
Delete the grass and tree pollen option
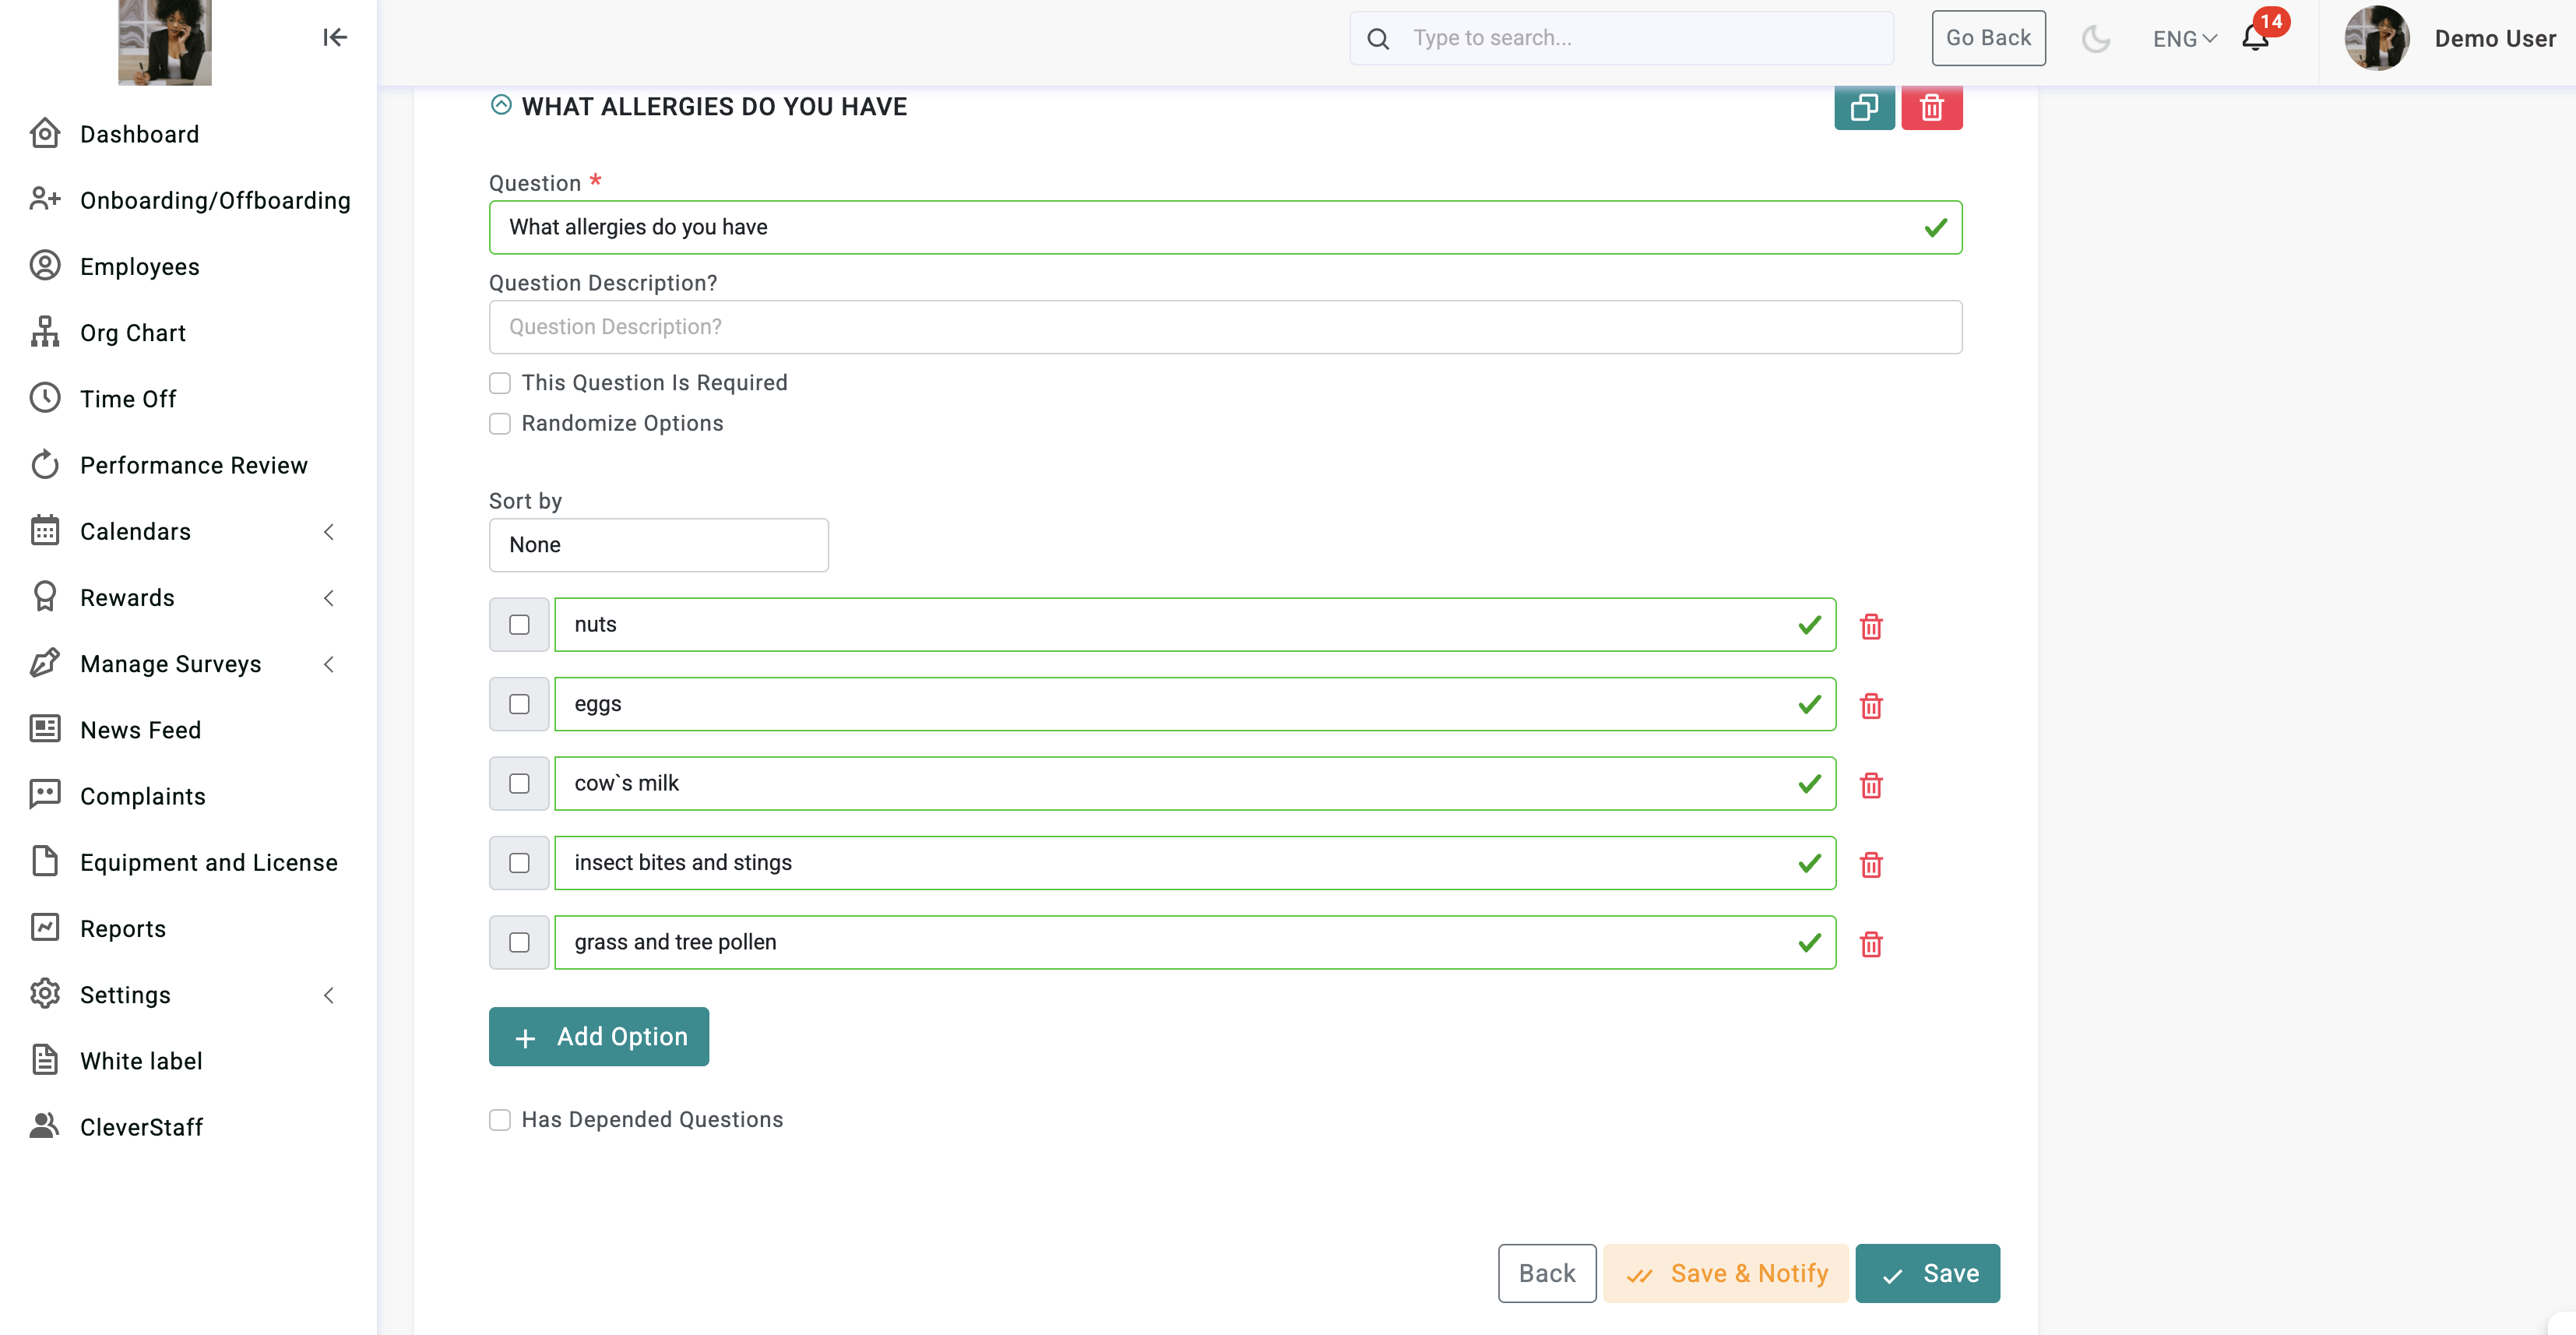[1870, 944]
